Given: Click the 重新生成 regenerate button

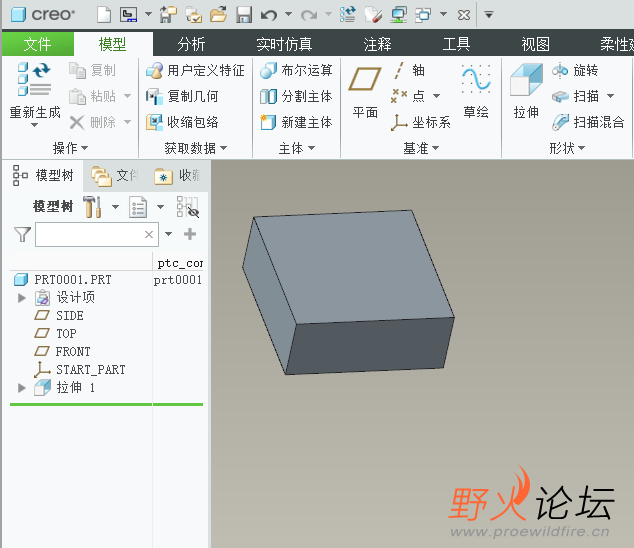Looking at the screenshot, I should click(x=35, y=95).
